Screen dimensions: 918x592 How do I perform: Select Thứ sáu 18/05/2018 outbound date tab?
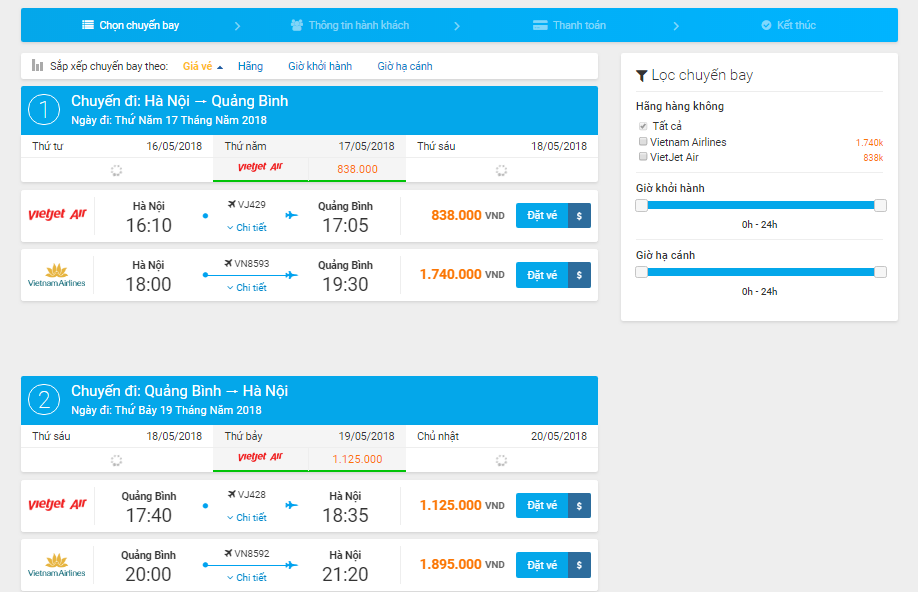[x=502, y=158]
